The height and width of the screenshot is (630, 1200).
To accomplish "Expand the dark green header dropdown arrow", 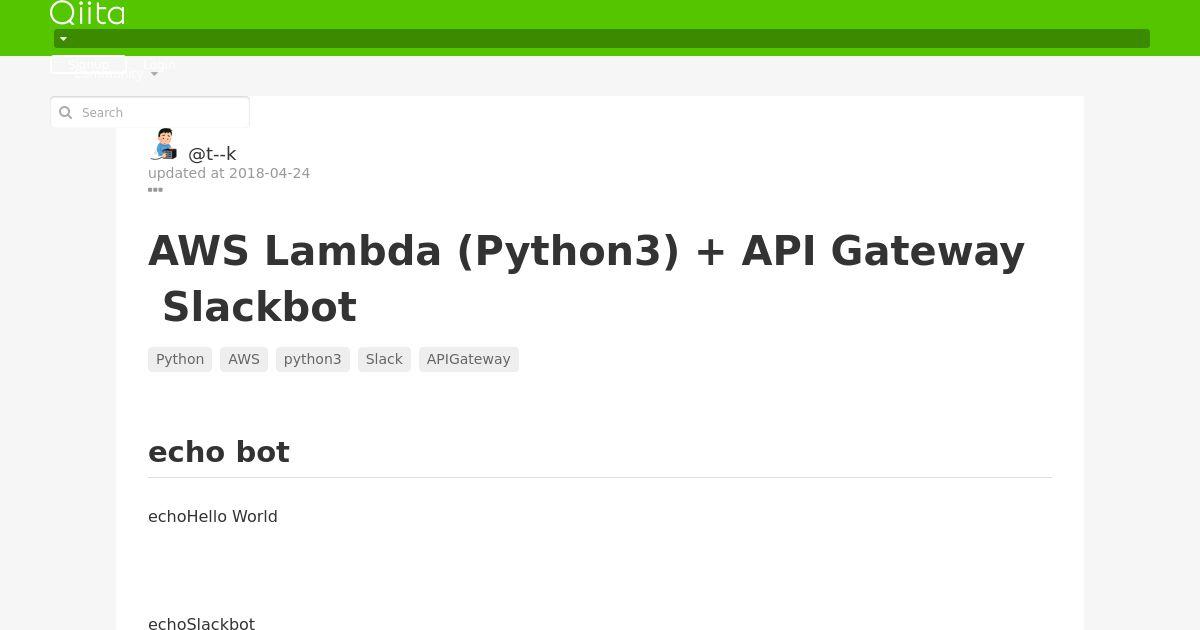I will [63, 39].
